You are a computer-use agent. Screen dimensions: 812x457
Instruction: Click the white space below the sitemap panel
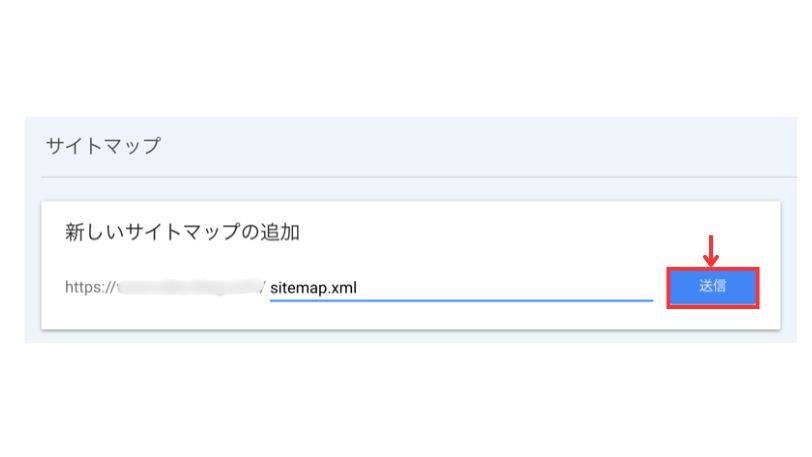[x=400, y=400]
